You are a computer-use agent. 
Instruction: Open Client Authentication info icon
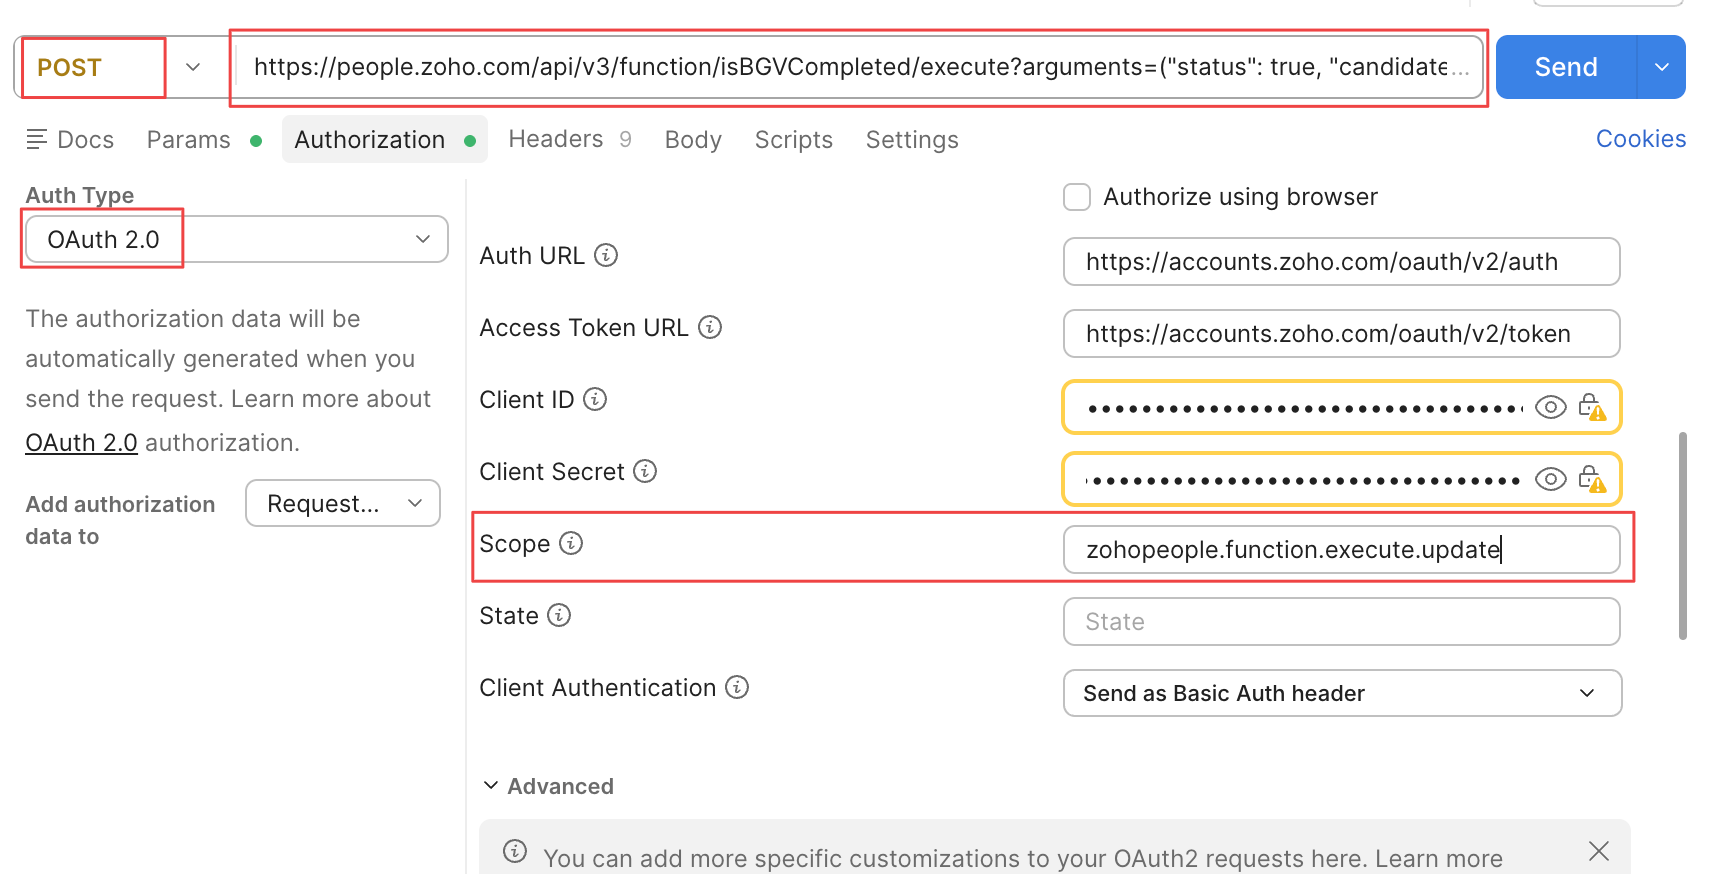[x=737, y=687]
